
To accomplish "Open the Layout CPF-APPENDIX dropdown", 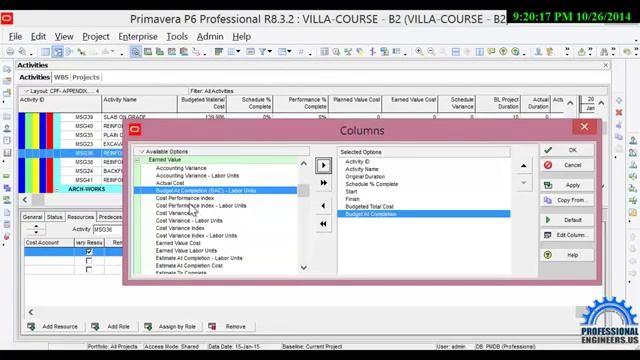I will pos(26,91).
